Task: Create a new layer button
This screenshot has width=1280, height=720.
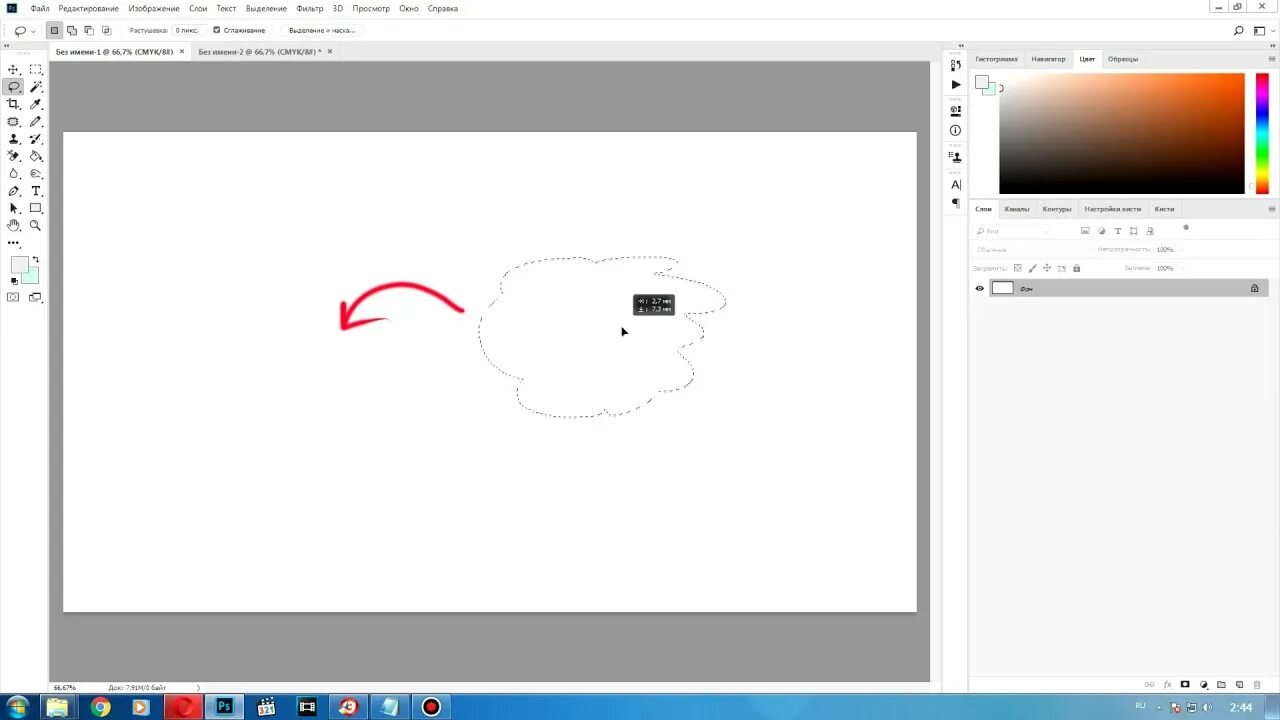Action: [x=1240, y=685]
